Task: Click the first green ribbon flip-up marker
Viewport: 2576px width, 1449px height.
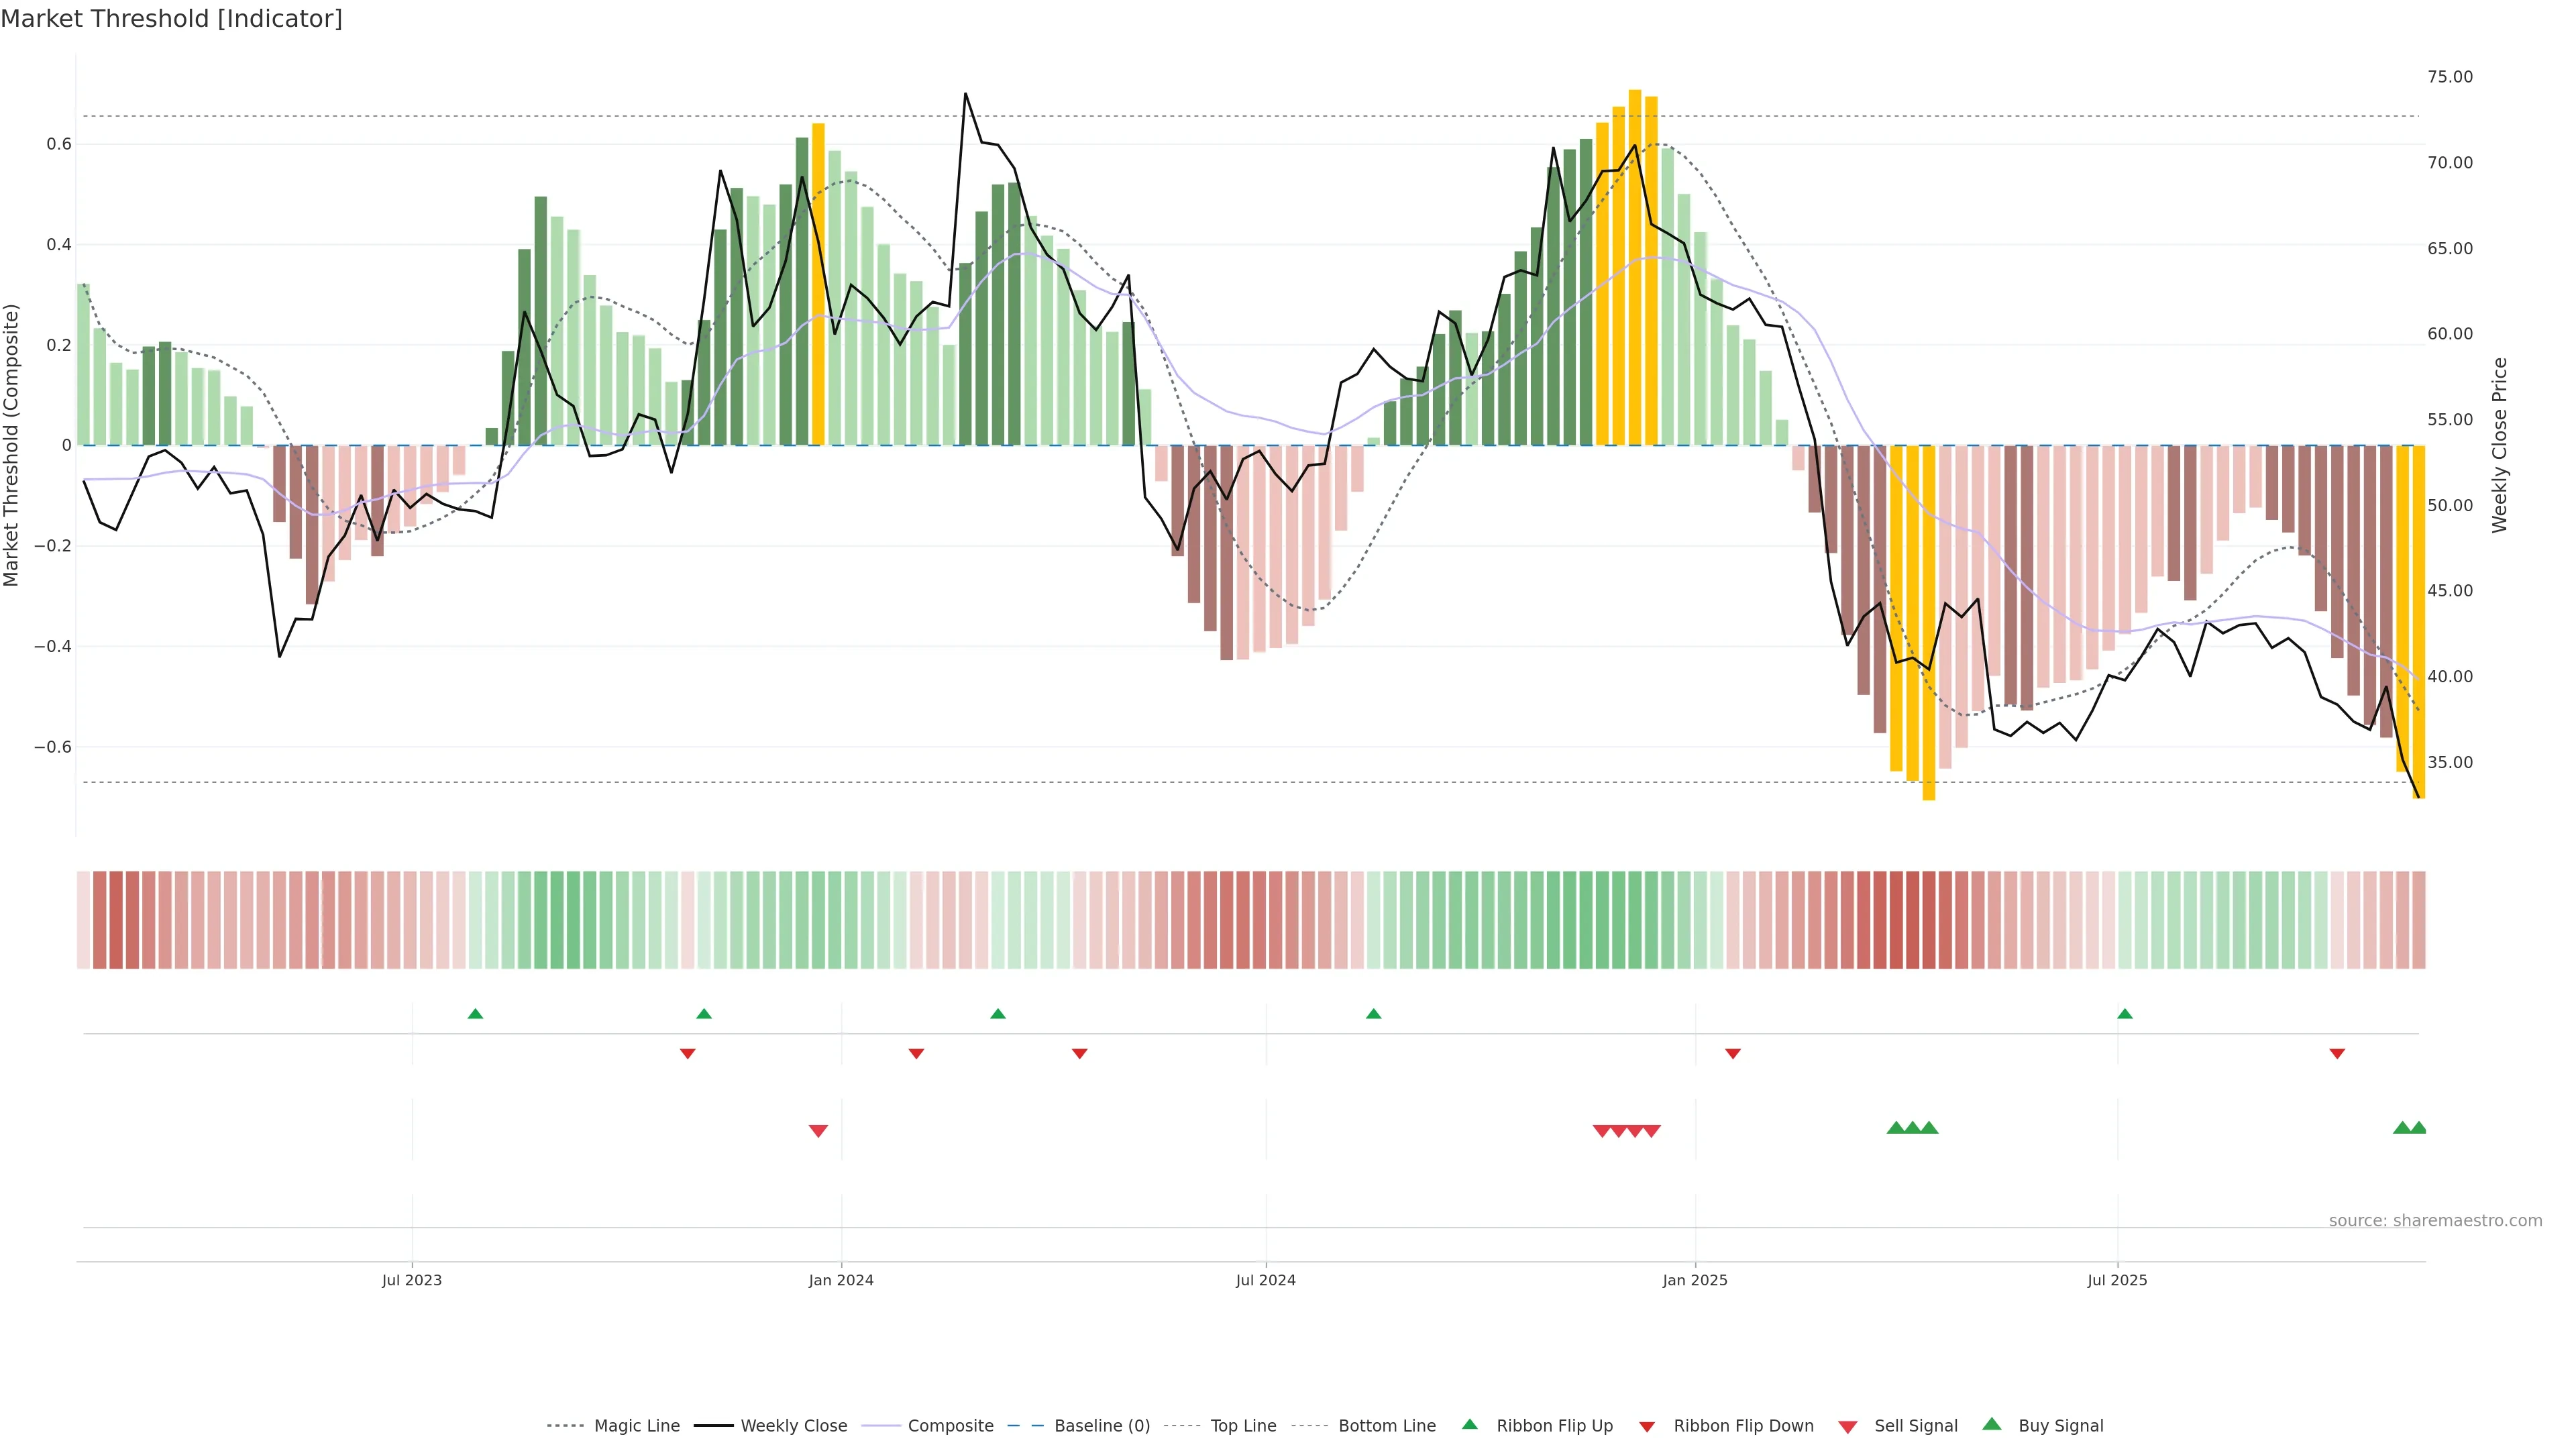Action: (x=475, y=1014)
